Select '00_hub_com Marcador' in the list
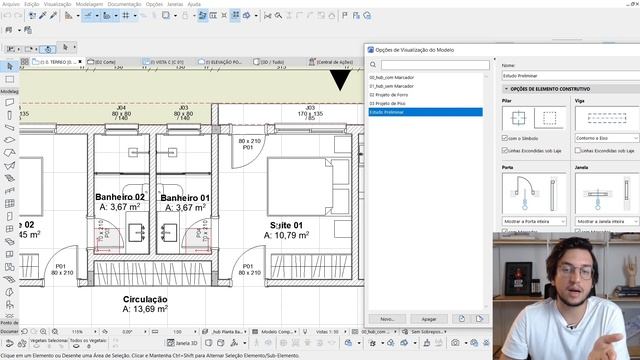 [x=426, y=77]
